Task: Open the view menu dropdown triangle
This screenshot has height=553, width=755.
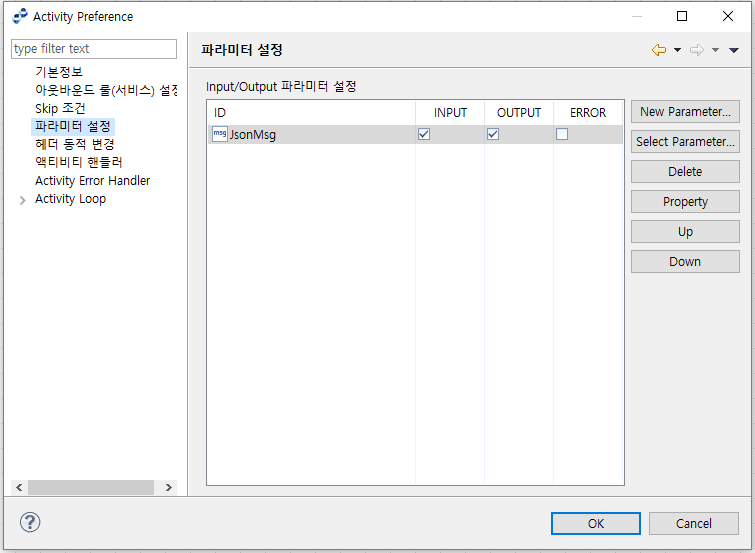Action: 733,50
